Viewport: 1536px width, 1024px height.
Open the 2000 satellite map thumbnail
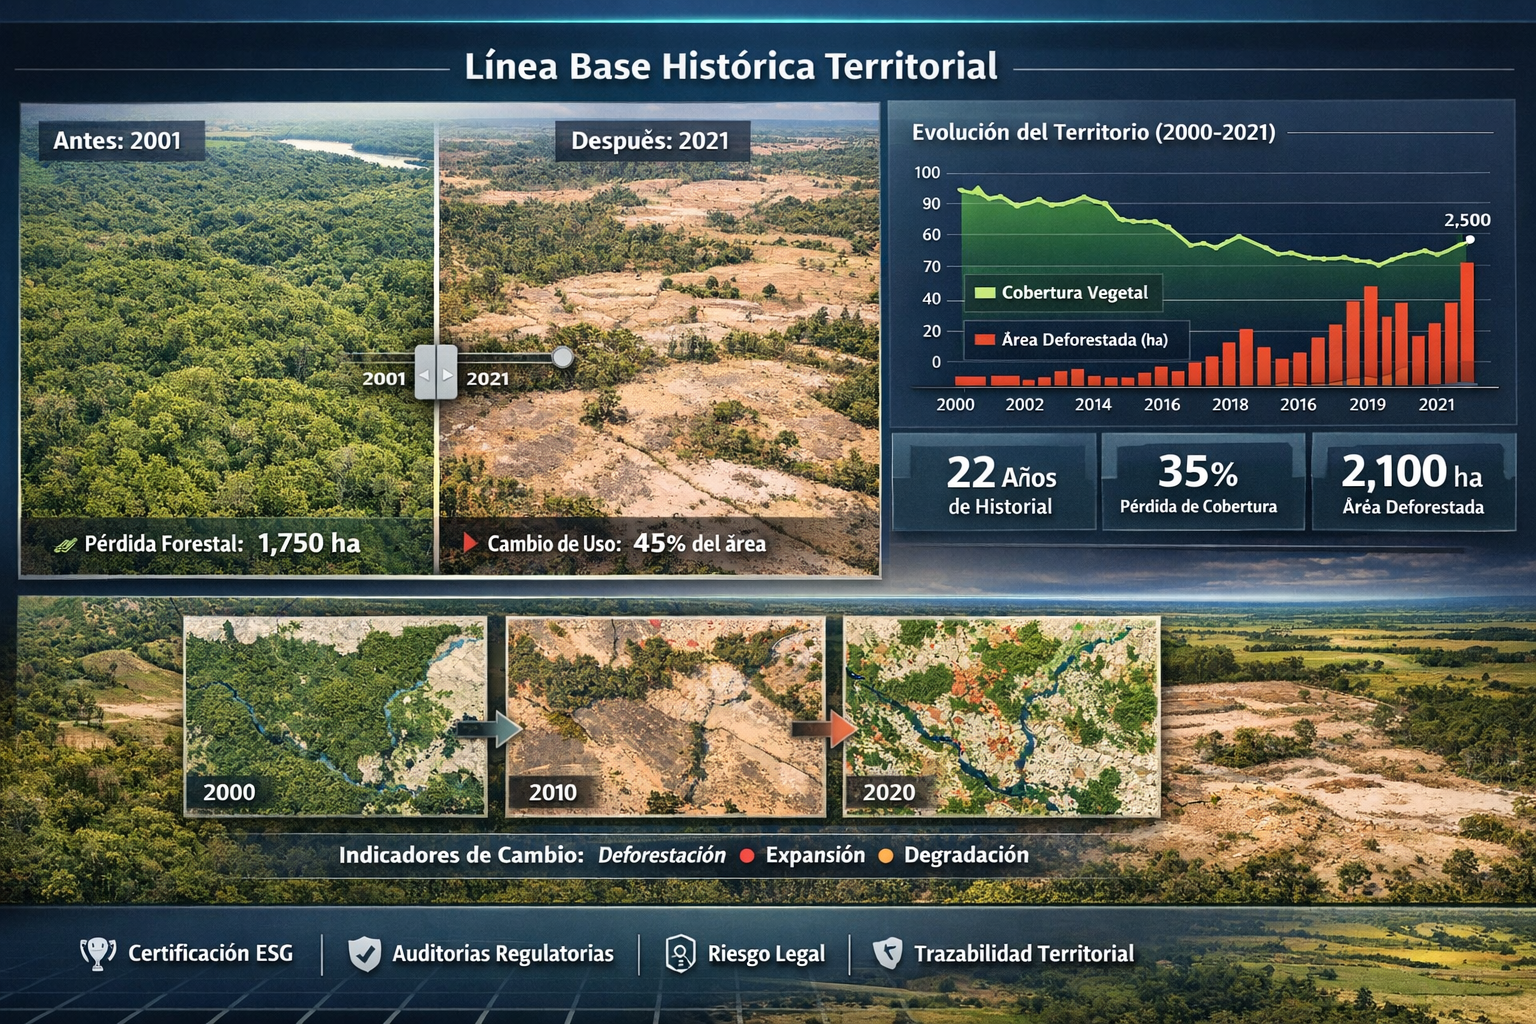point(335,715)
